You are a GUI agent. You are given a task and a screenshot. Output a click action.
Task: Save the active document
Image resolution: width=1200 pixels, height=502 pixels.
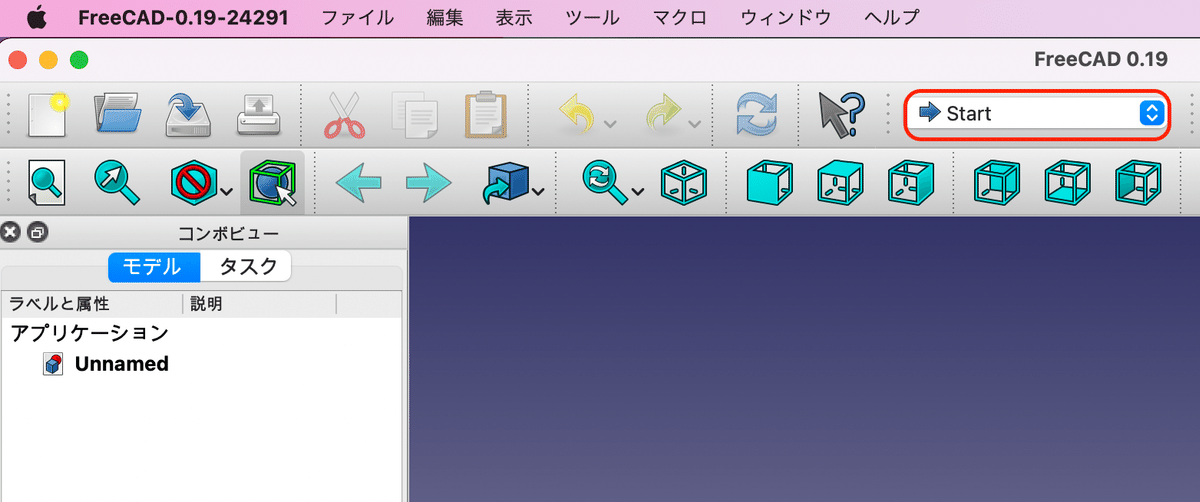point(190,114)
